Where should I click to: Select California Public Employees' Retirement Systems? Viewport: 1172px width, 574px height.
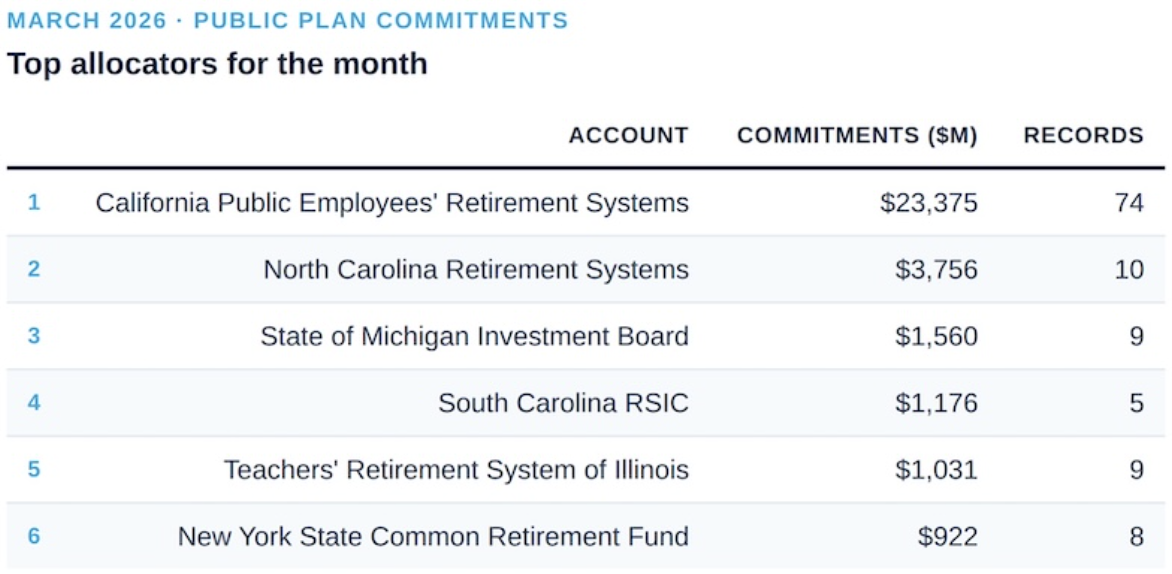pyautogui.click(x=392, y=203)
